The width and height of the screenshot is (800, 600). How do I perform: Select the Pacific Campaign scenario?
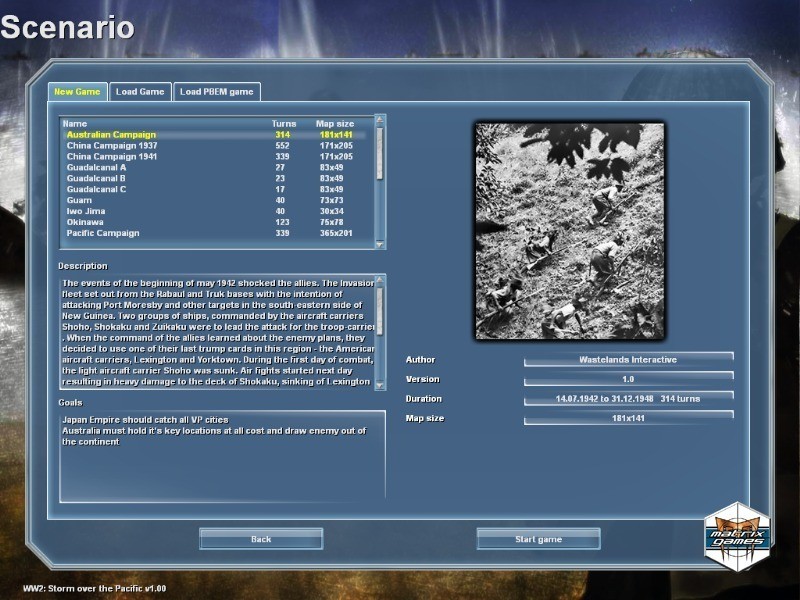(x=103, y=233)
